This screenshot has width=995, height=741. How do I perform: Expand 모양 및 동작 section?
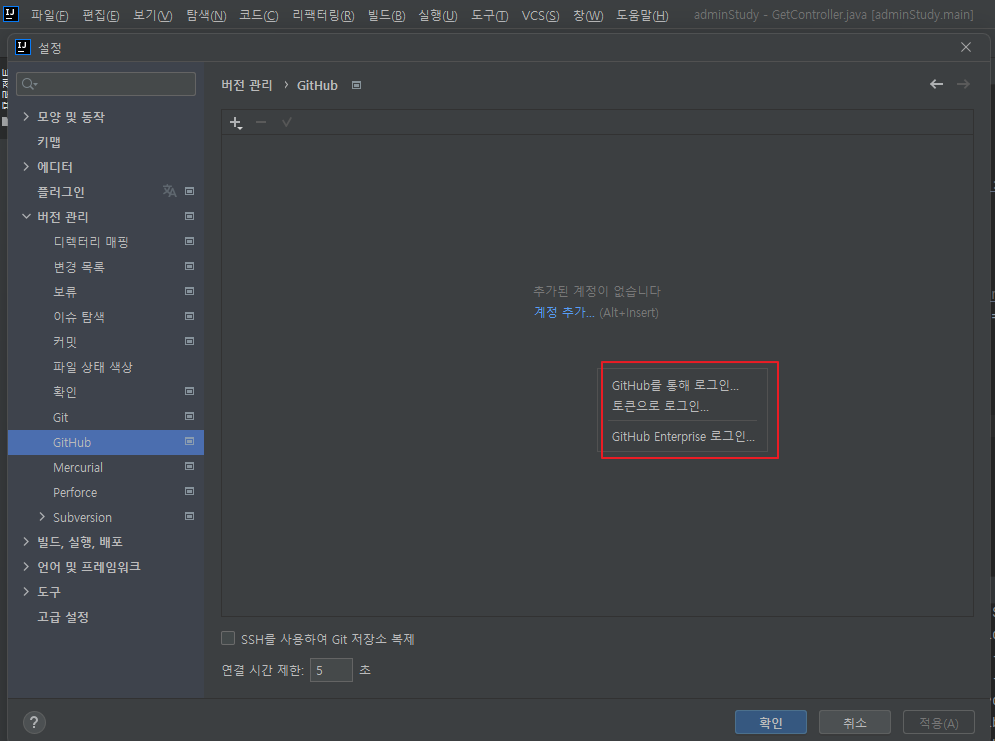point(26,116)
